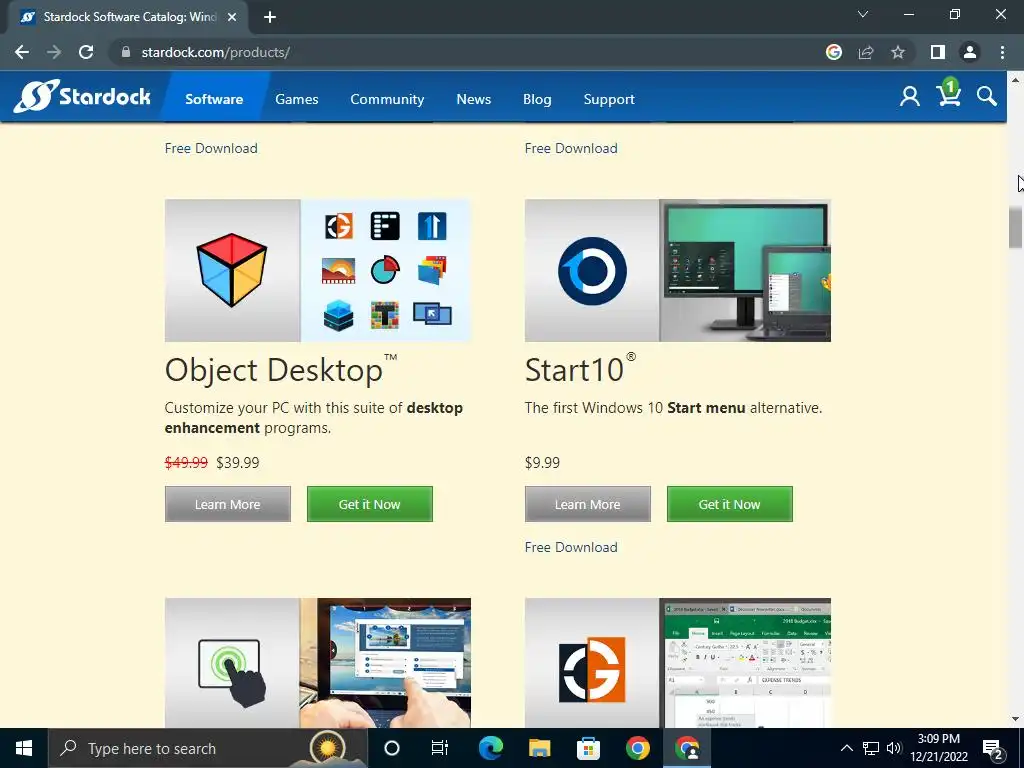Click Free Download link under Start10

click(x=571, y=547)
